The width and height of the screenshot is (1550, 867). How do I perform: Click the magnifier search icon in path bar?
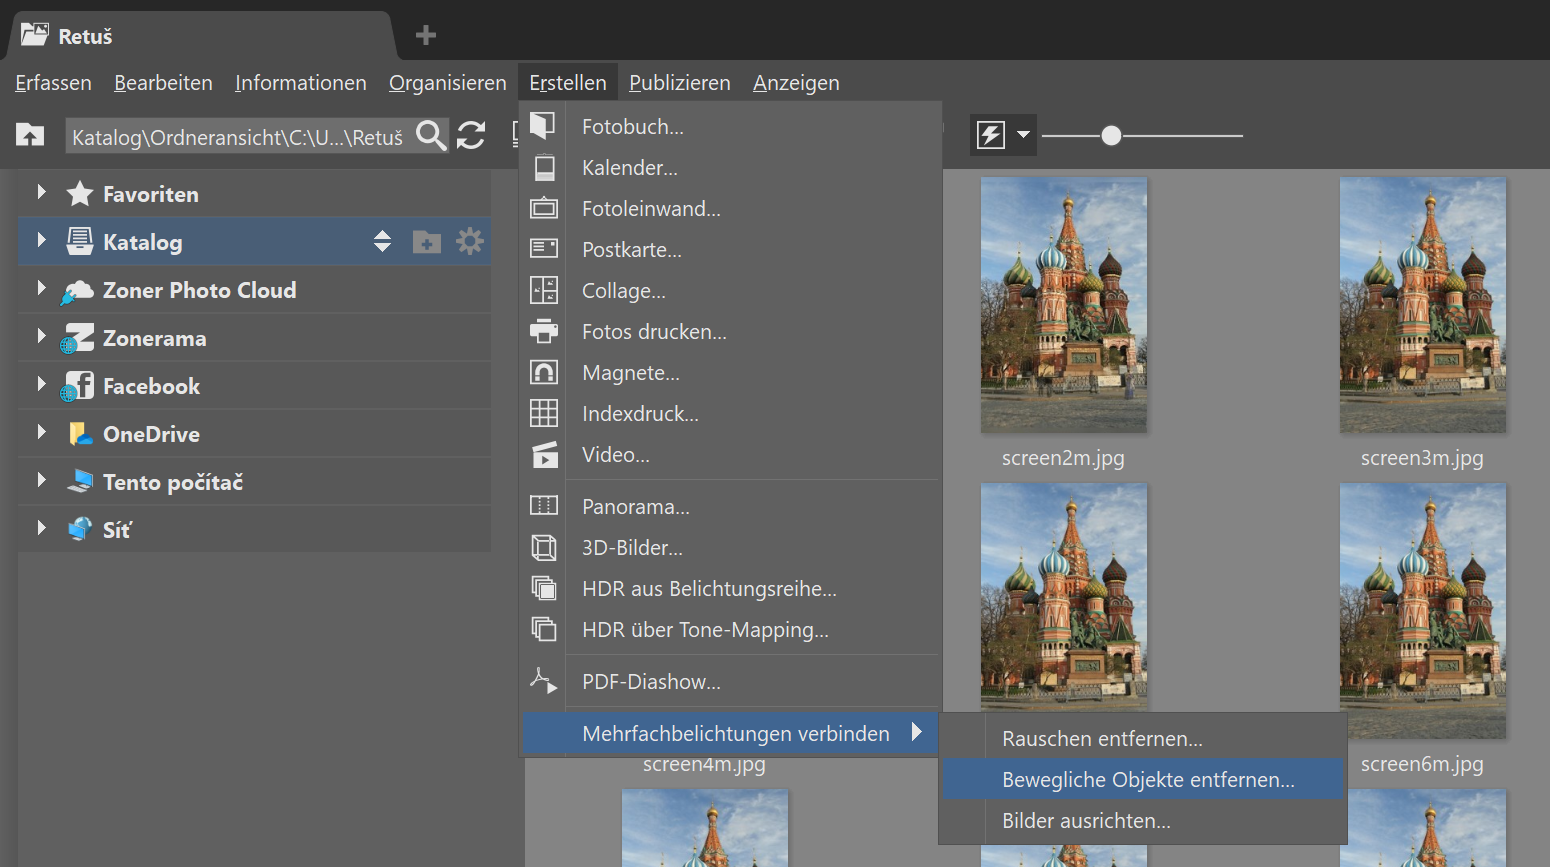pos(431,135)
